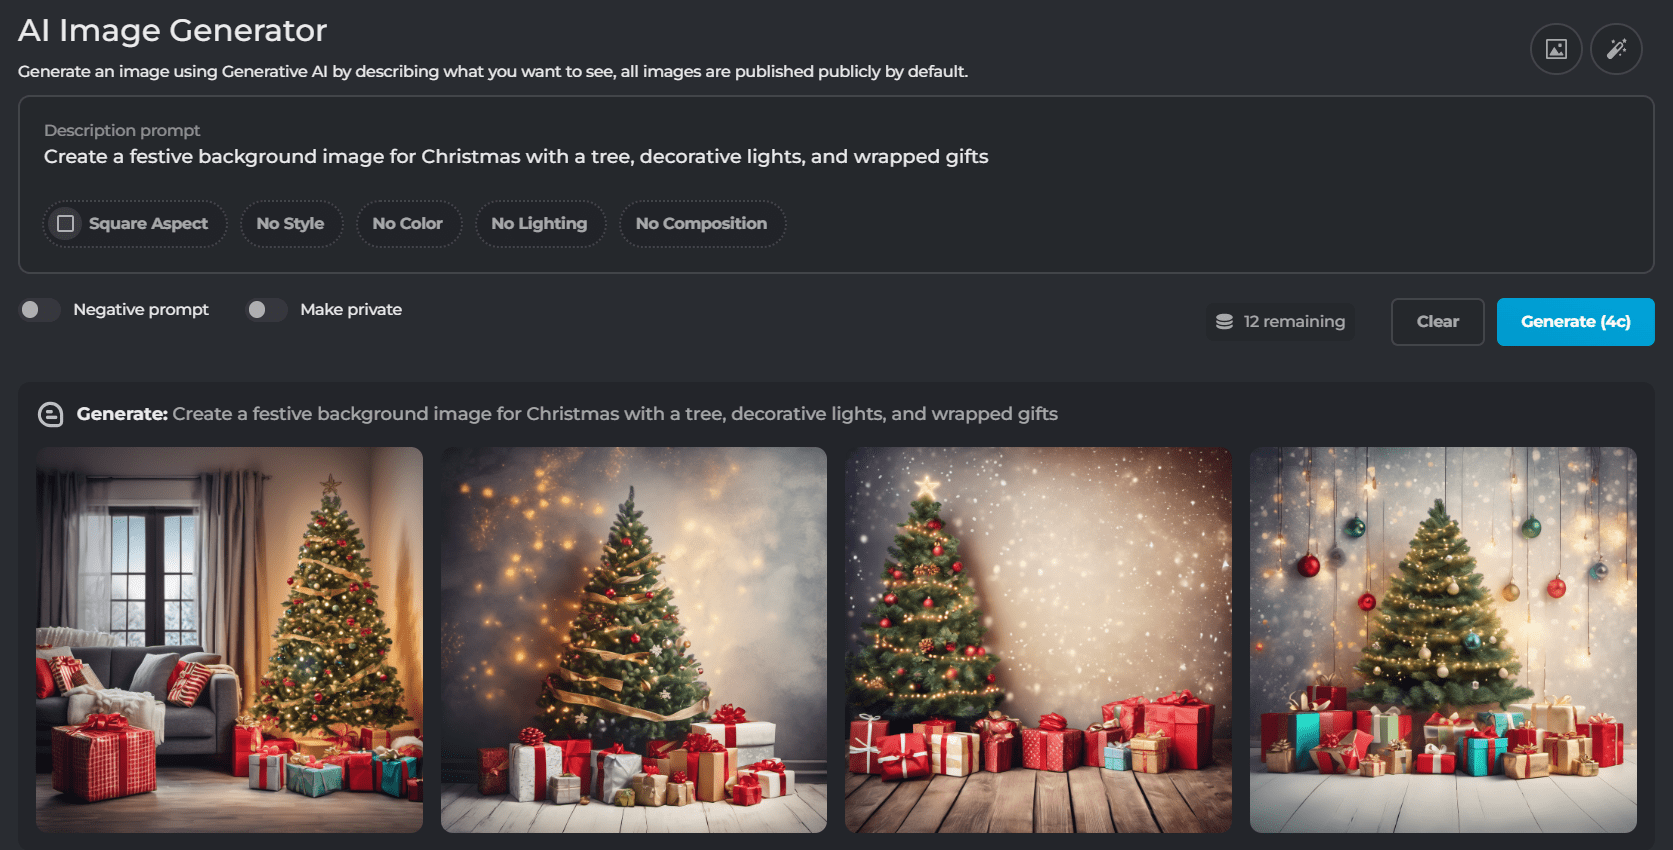Click the 12 remaining credits indicator

(1281, 322)
